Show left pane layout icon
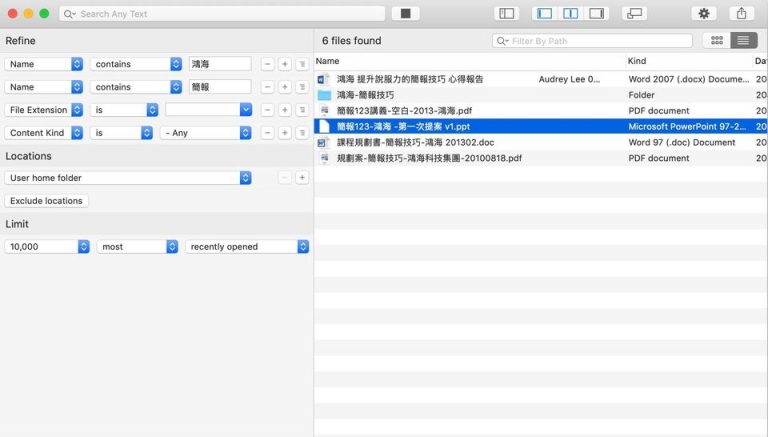This screenshot has width=768, height=437. click(x=545, y=14)
